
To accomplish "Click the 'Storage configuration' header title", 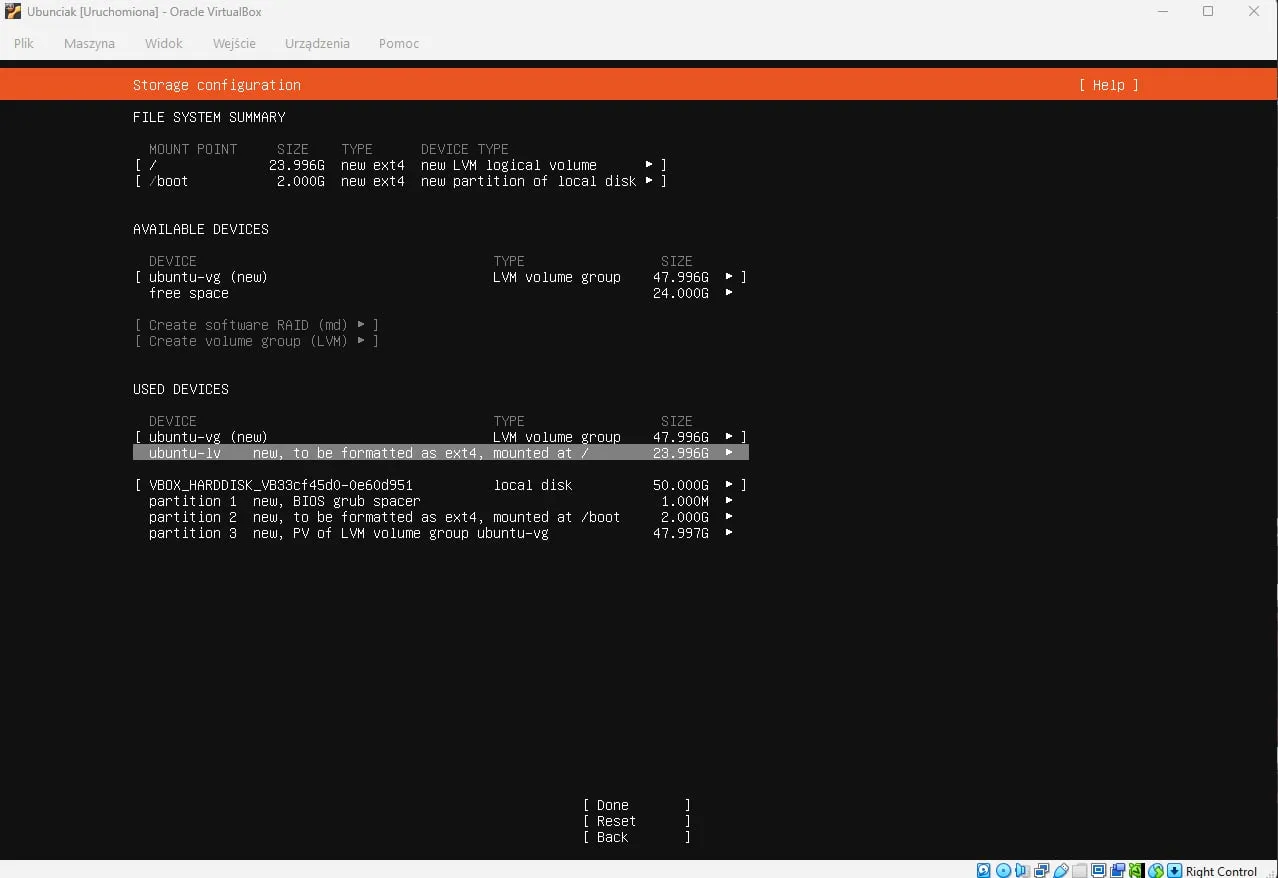I will [216, 85].
